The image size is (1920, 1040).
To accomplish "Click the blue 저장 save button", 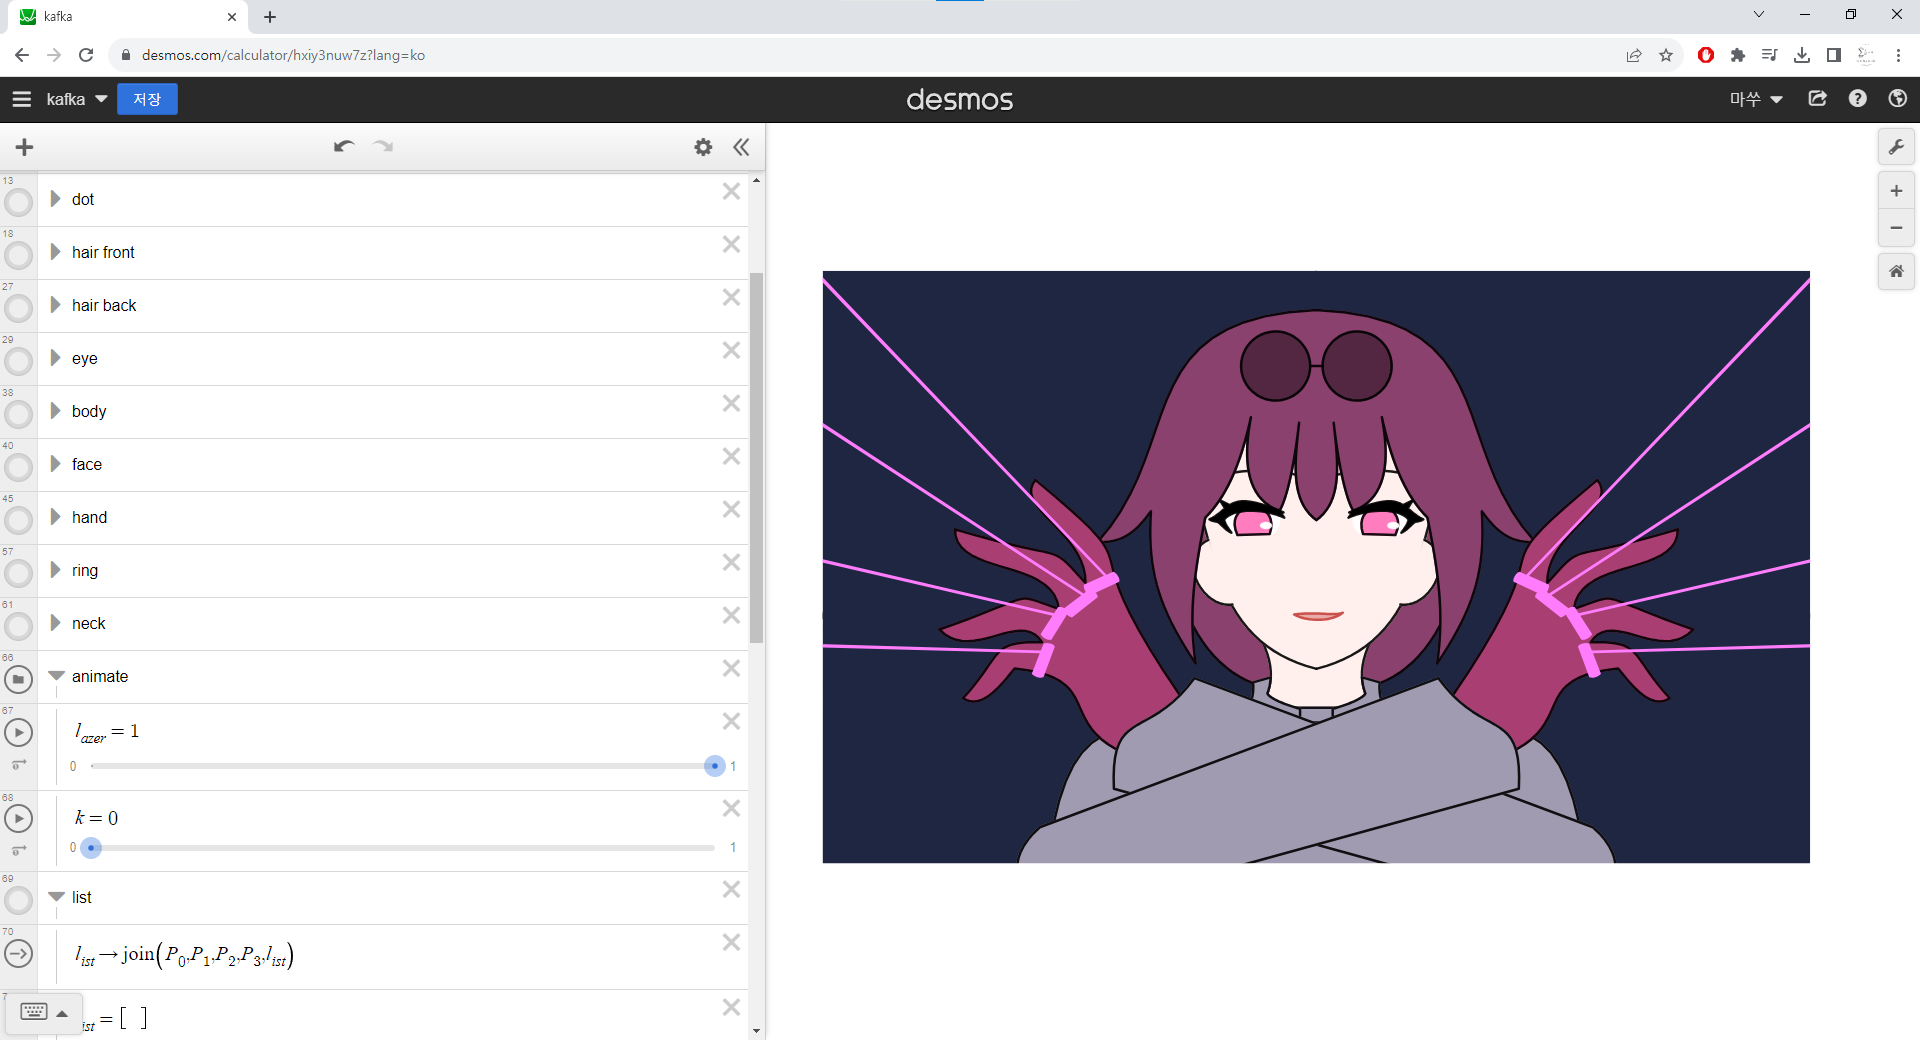I will coord(147,99).
